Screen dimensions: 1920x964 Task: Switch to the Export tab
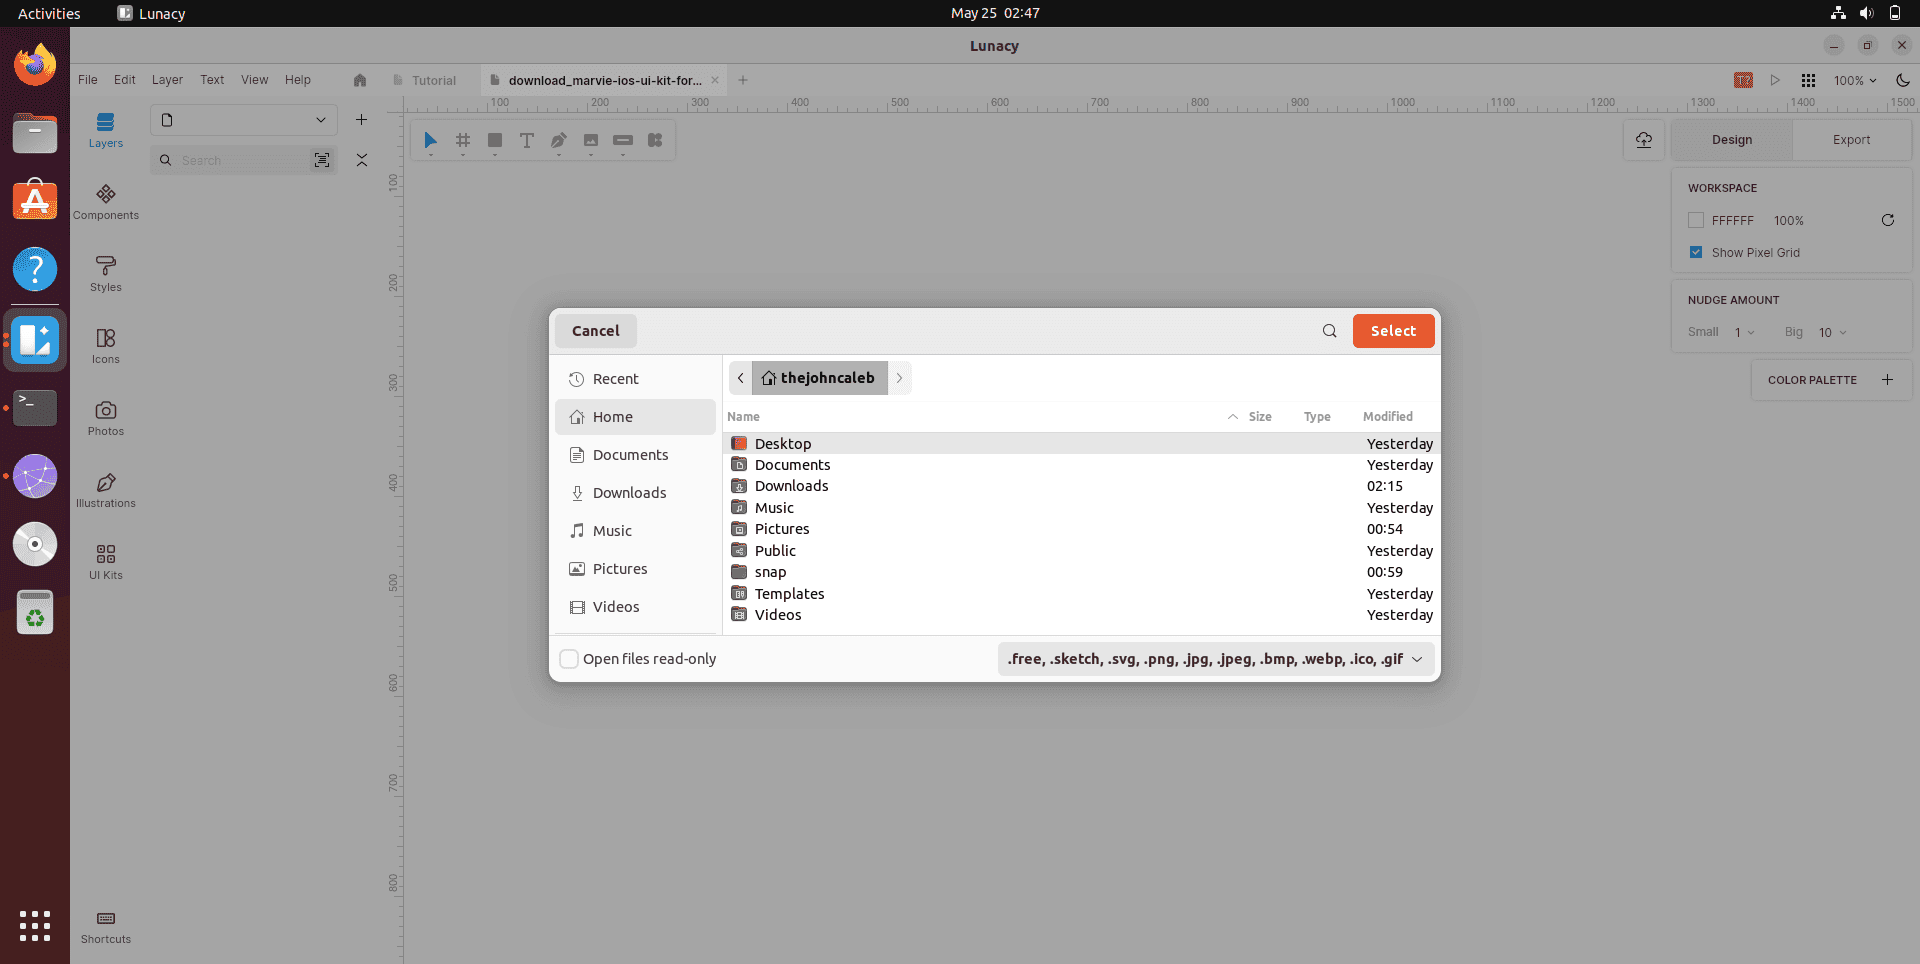click(1851, 139)
